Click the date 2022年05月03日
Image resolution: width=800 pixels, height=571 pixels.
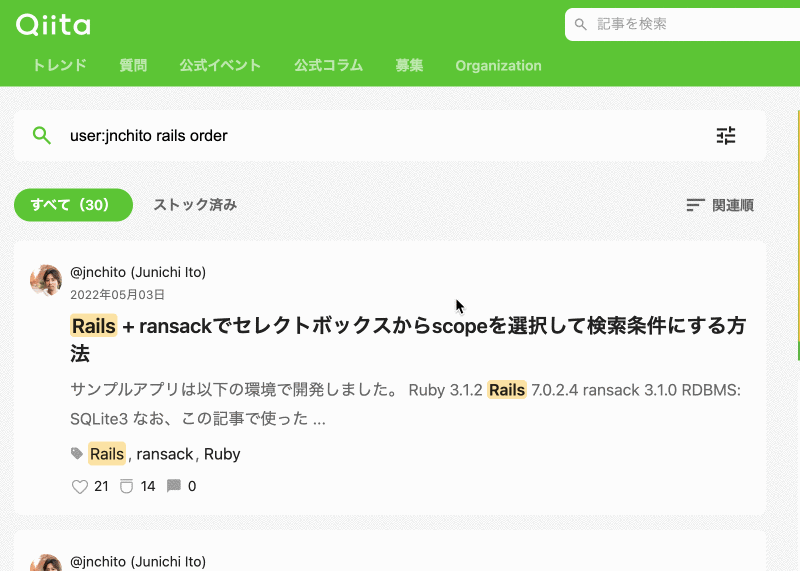click(117, 294)
